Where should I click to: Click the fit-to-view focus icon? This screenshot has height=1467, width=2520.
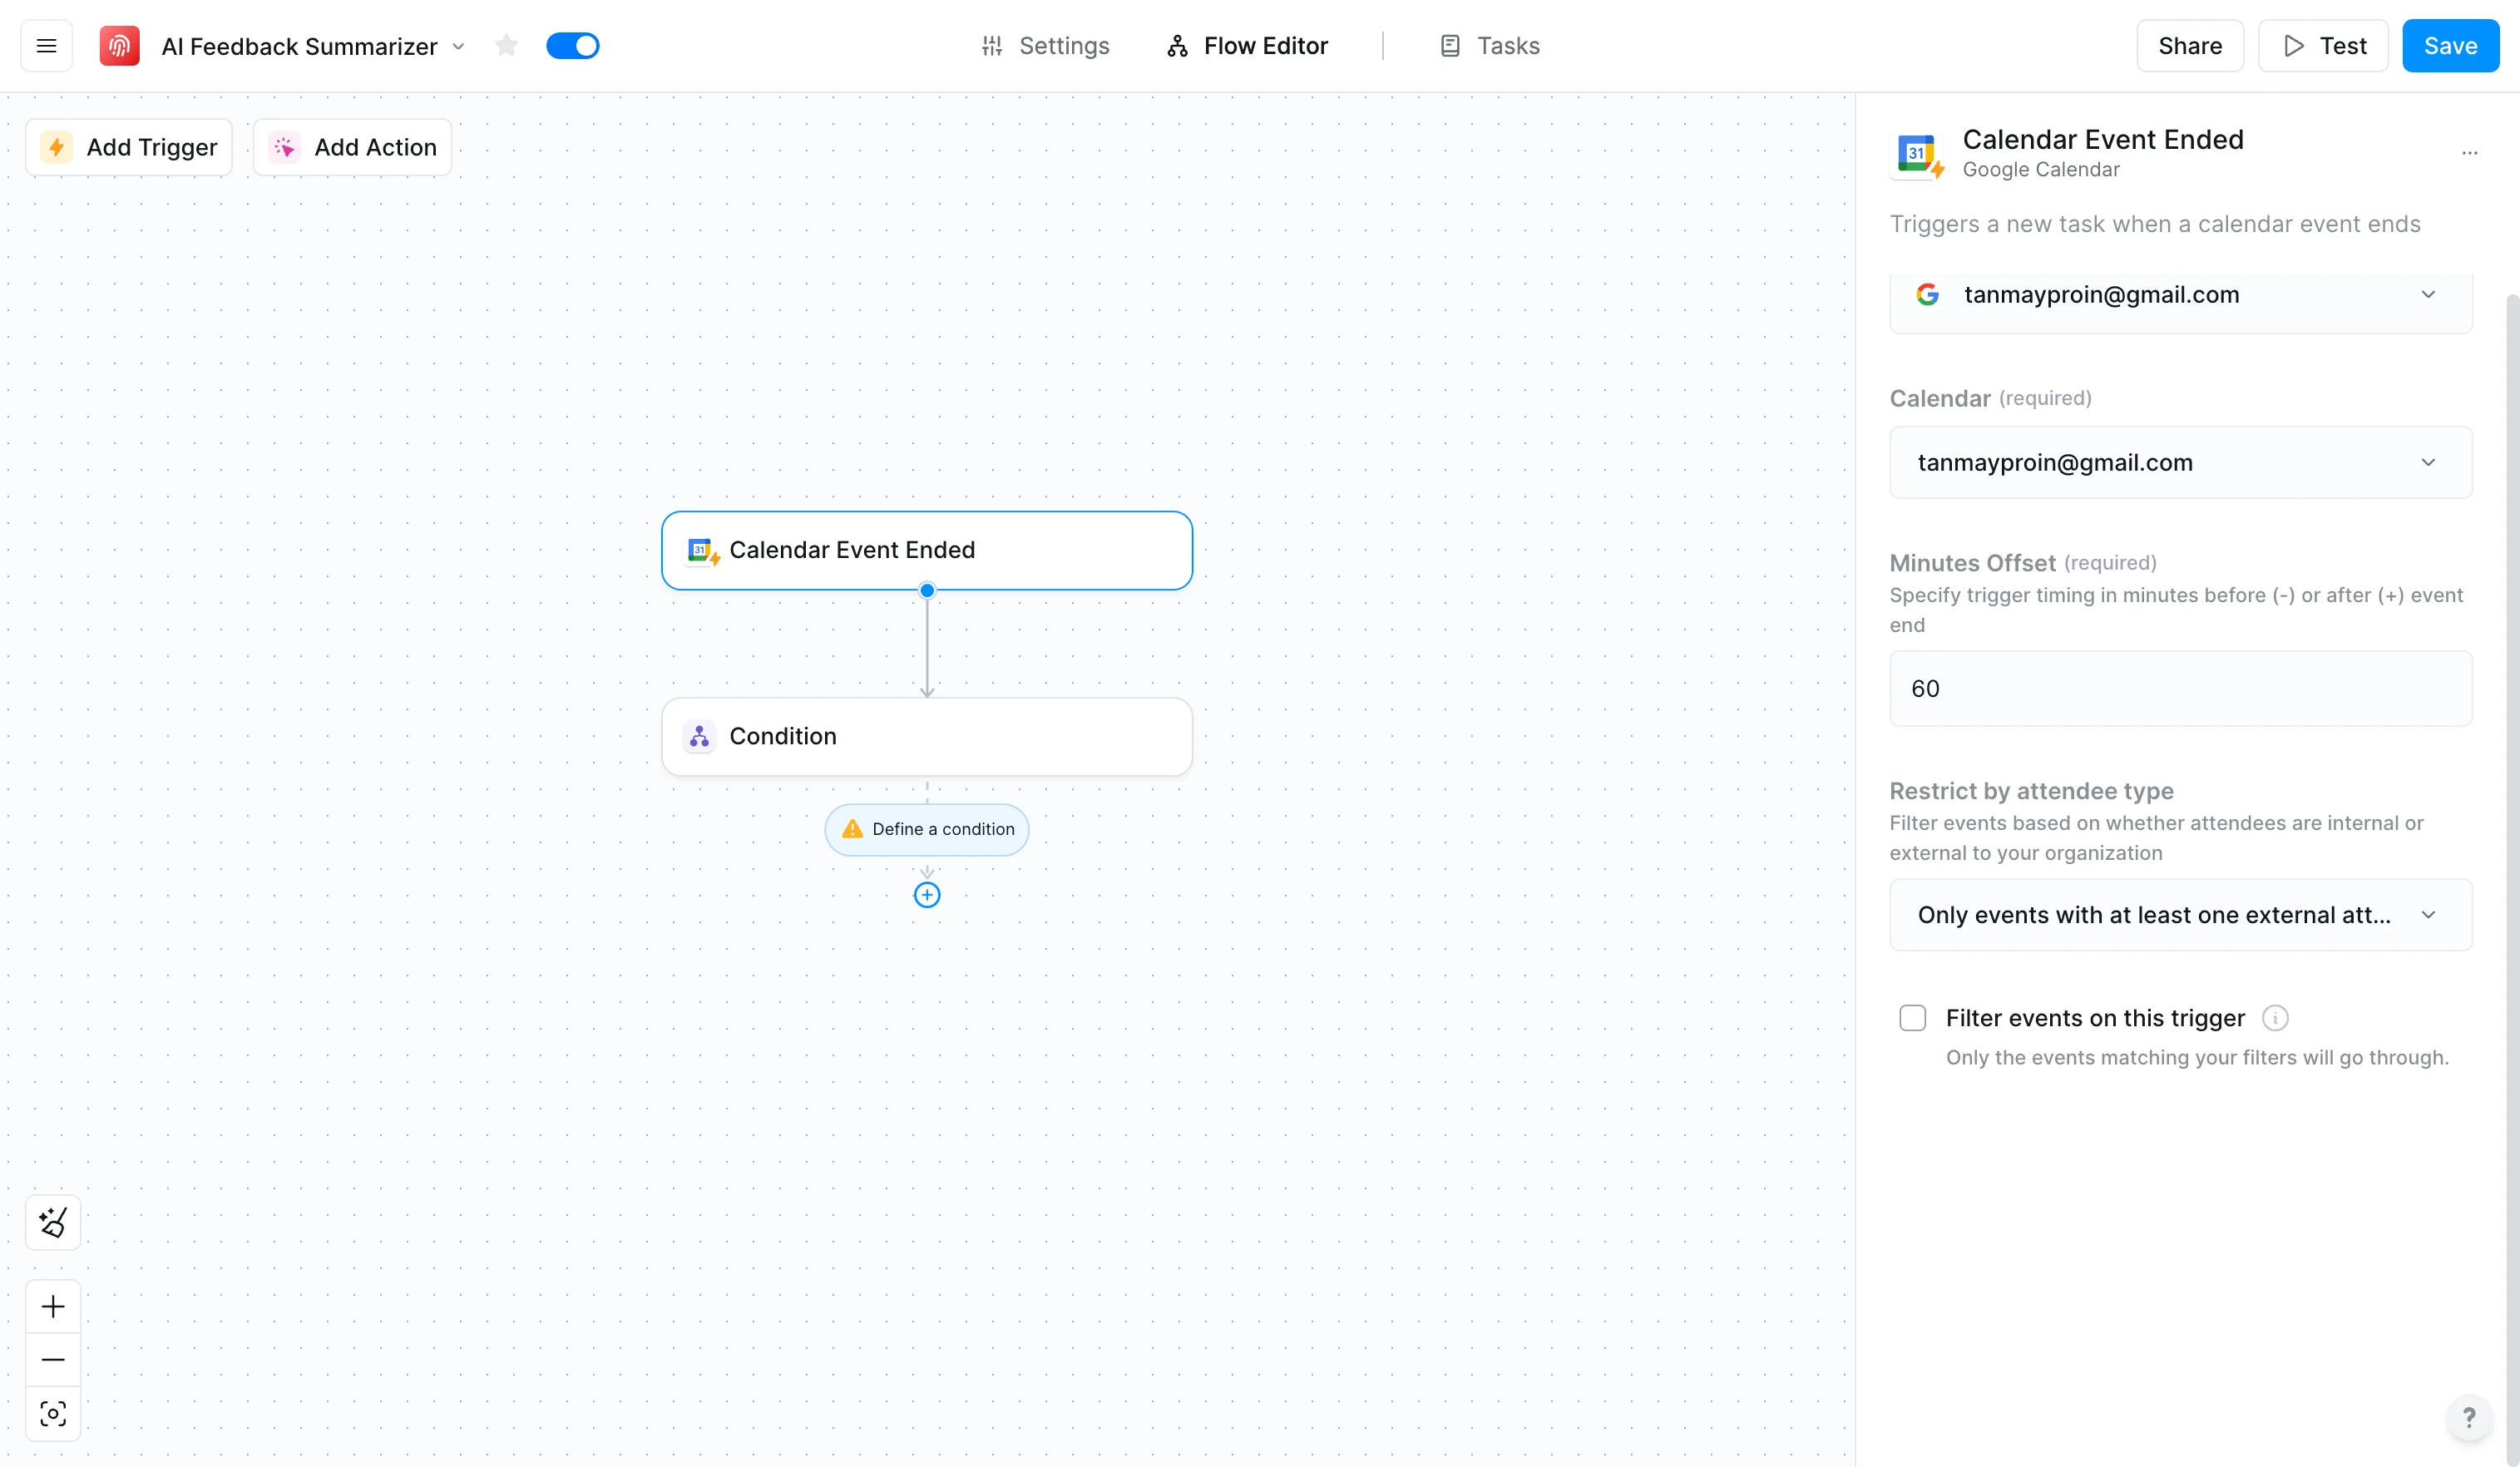[x=53, y=1413]
